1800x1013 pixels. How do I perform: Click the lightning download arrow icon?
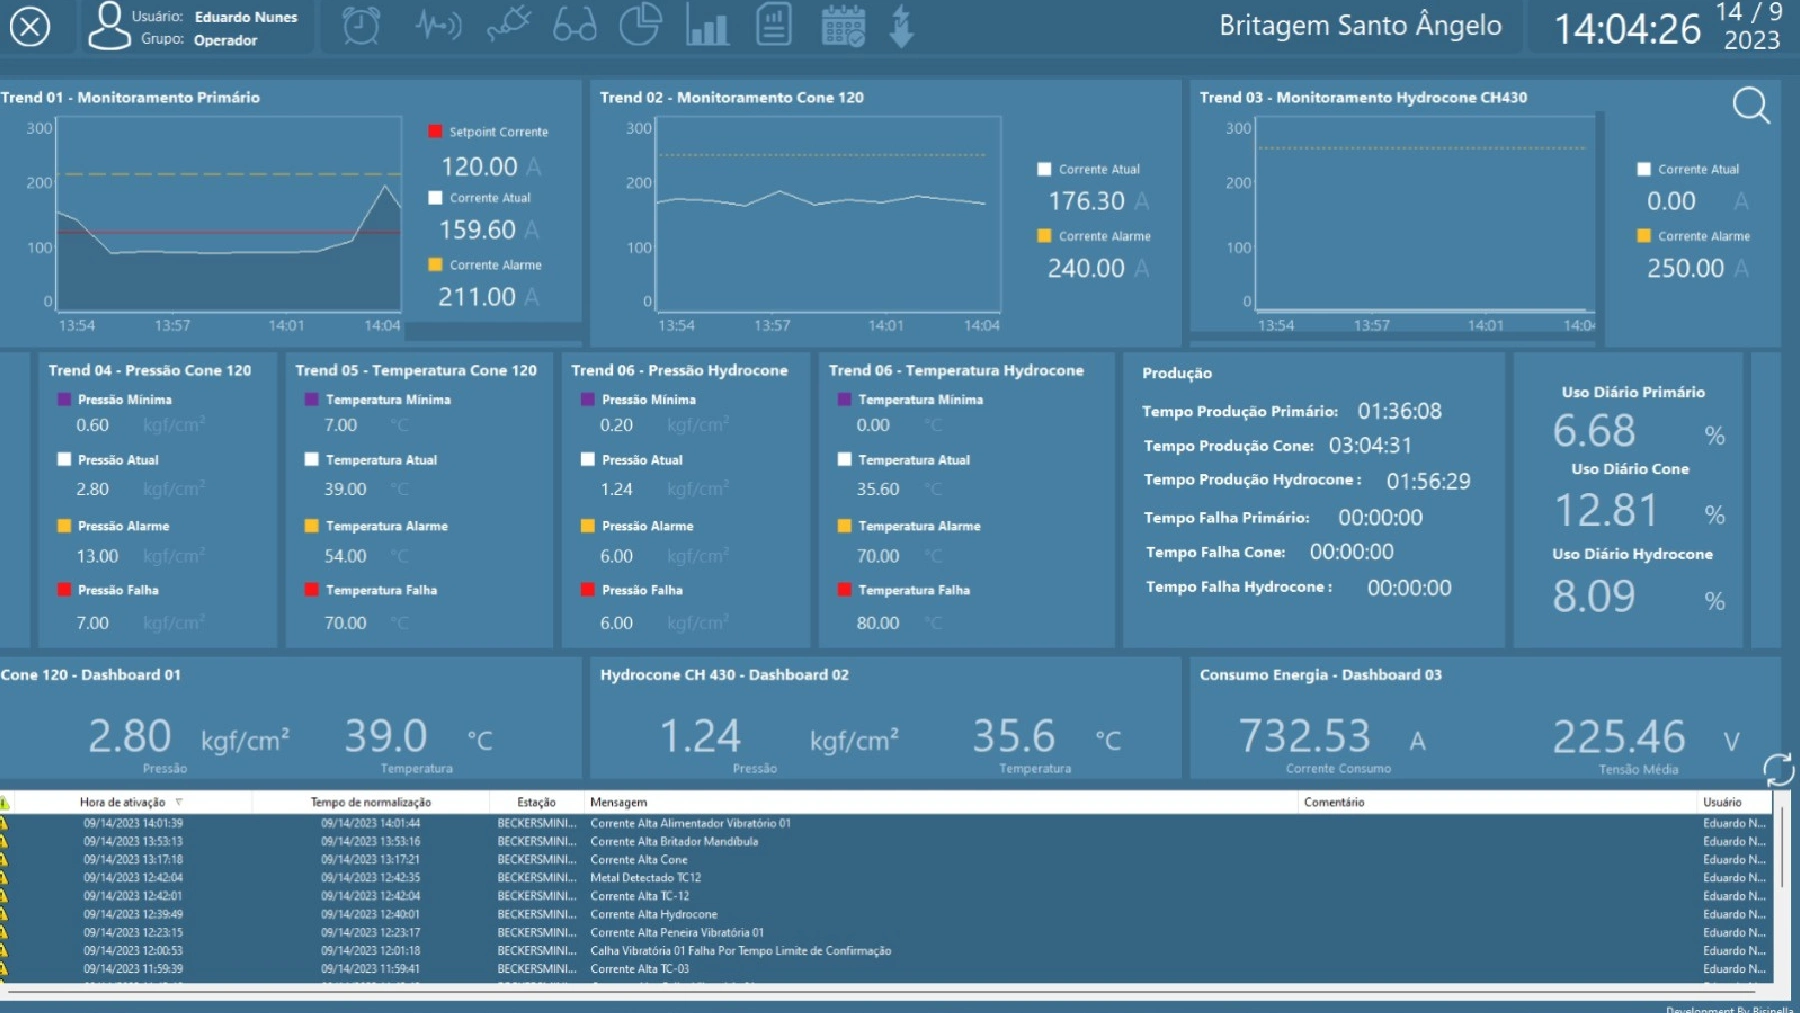902,26
